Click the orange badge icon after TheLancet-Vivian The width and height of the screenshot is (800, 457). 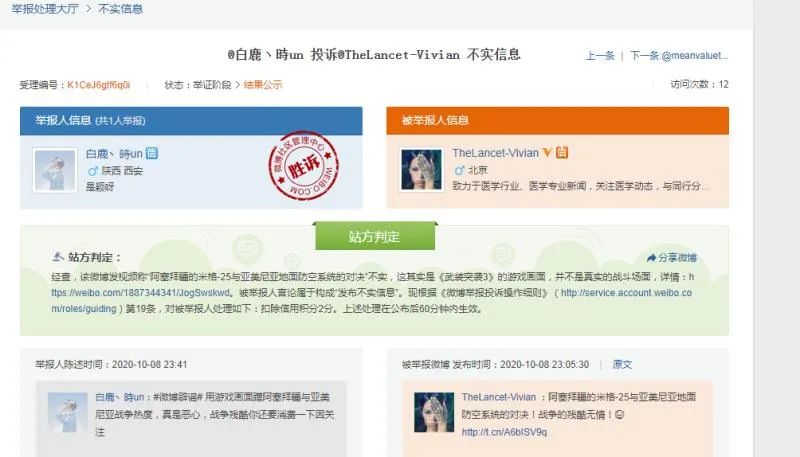[x=562, y=152]
